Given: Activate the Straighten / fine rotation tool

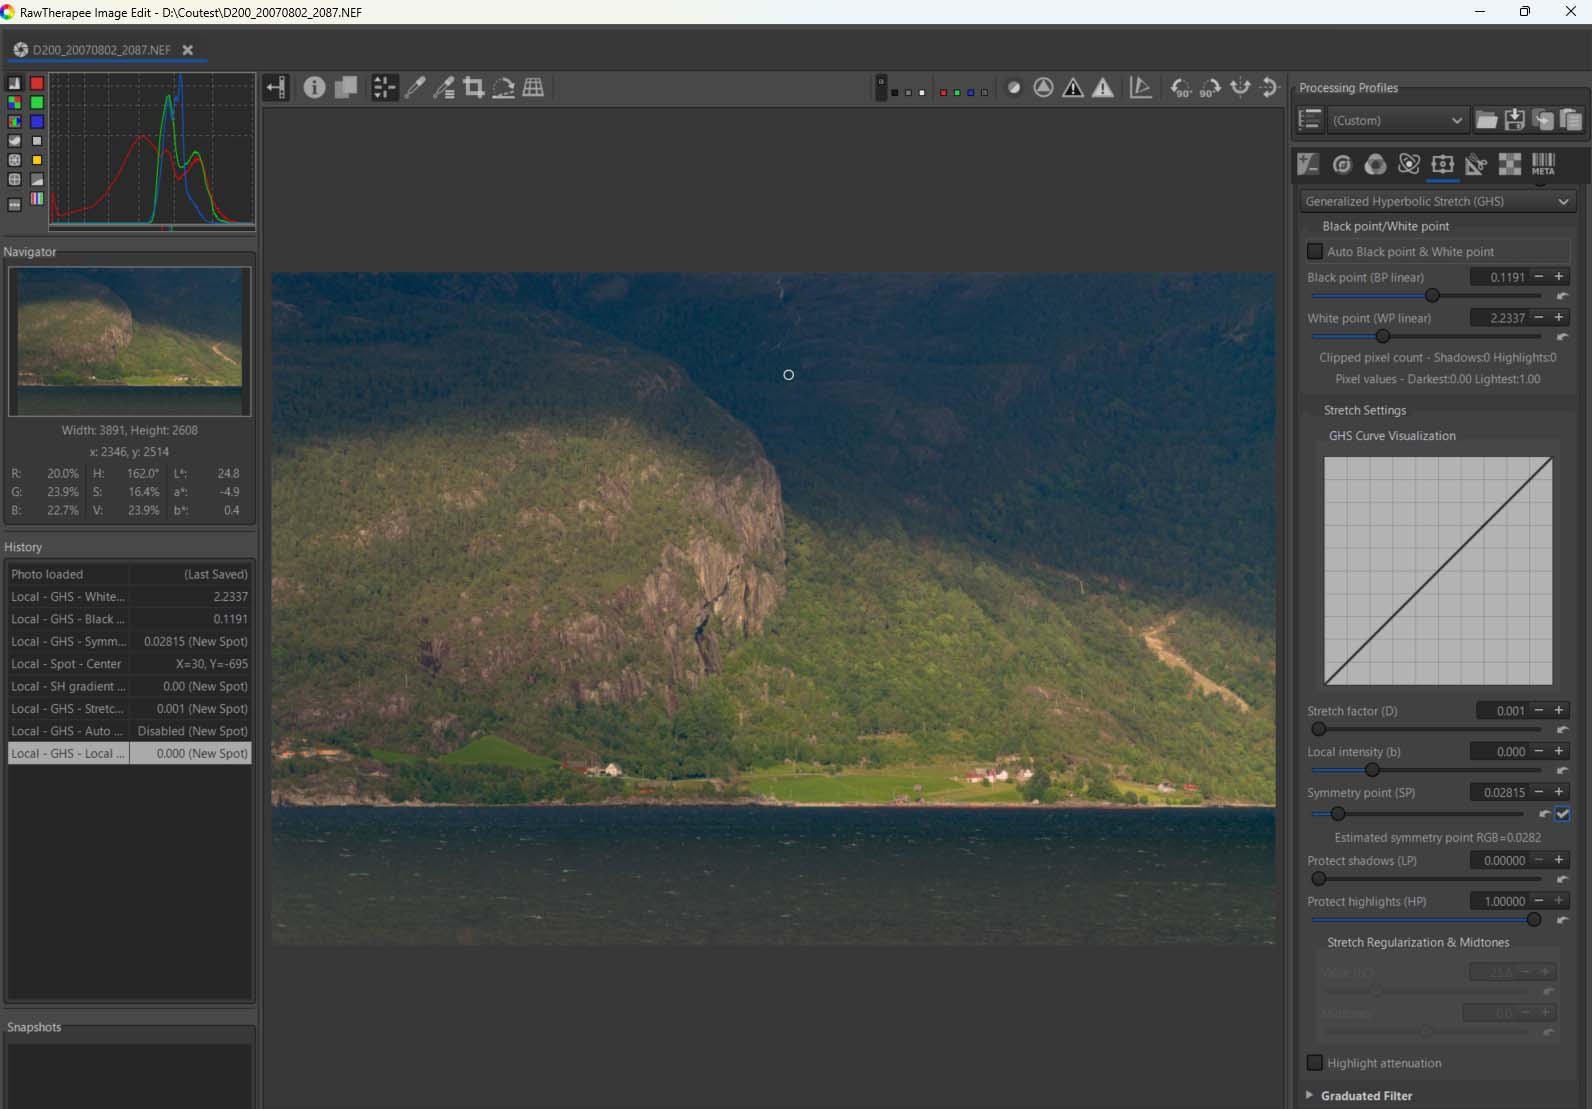Looking at the screenshot, I should click(504, 88).
